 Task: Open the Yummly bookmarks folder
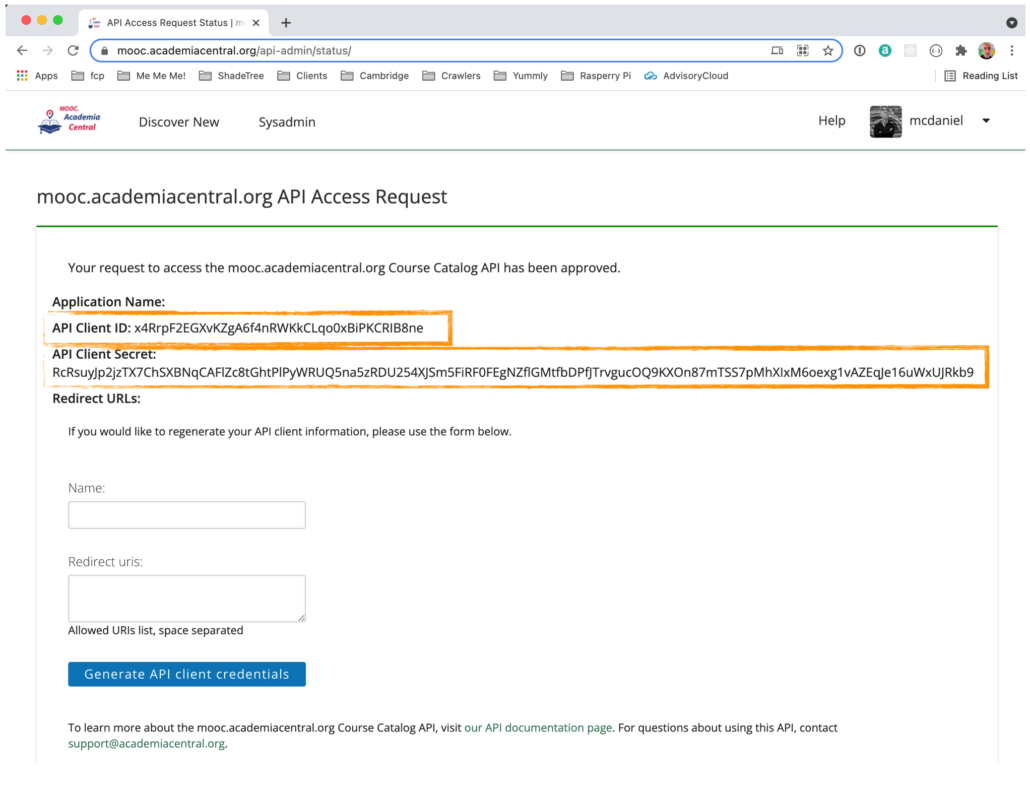pyautogui.click(x=521, y=76)
